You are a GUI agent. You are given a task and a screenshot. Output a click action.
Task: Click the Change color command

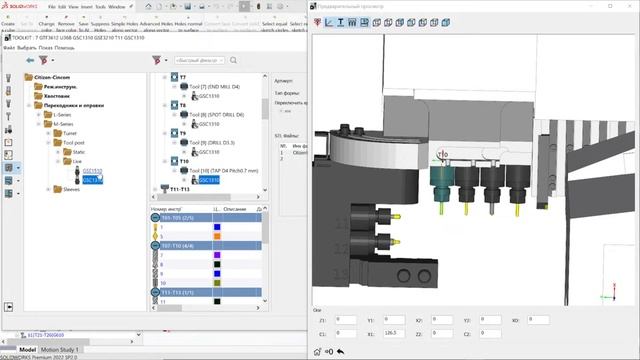[47, 24]
